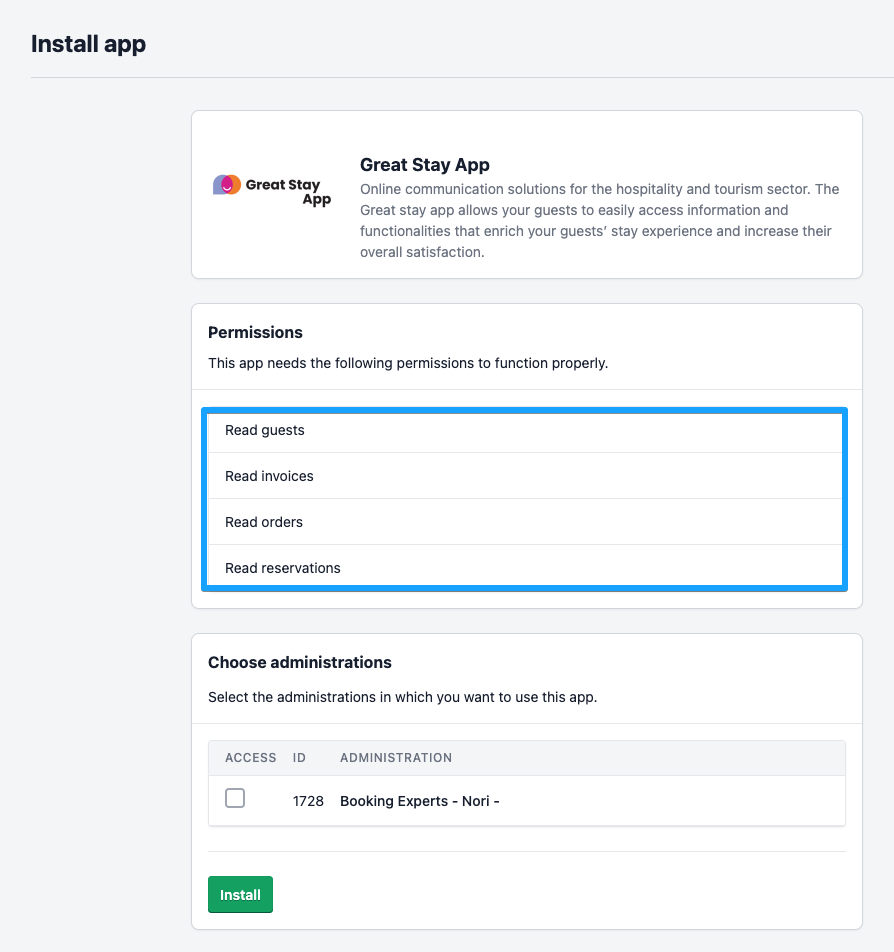Click the ID column header
This screenshot has height=952, width=894.
click(299, 758)
